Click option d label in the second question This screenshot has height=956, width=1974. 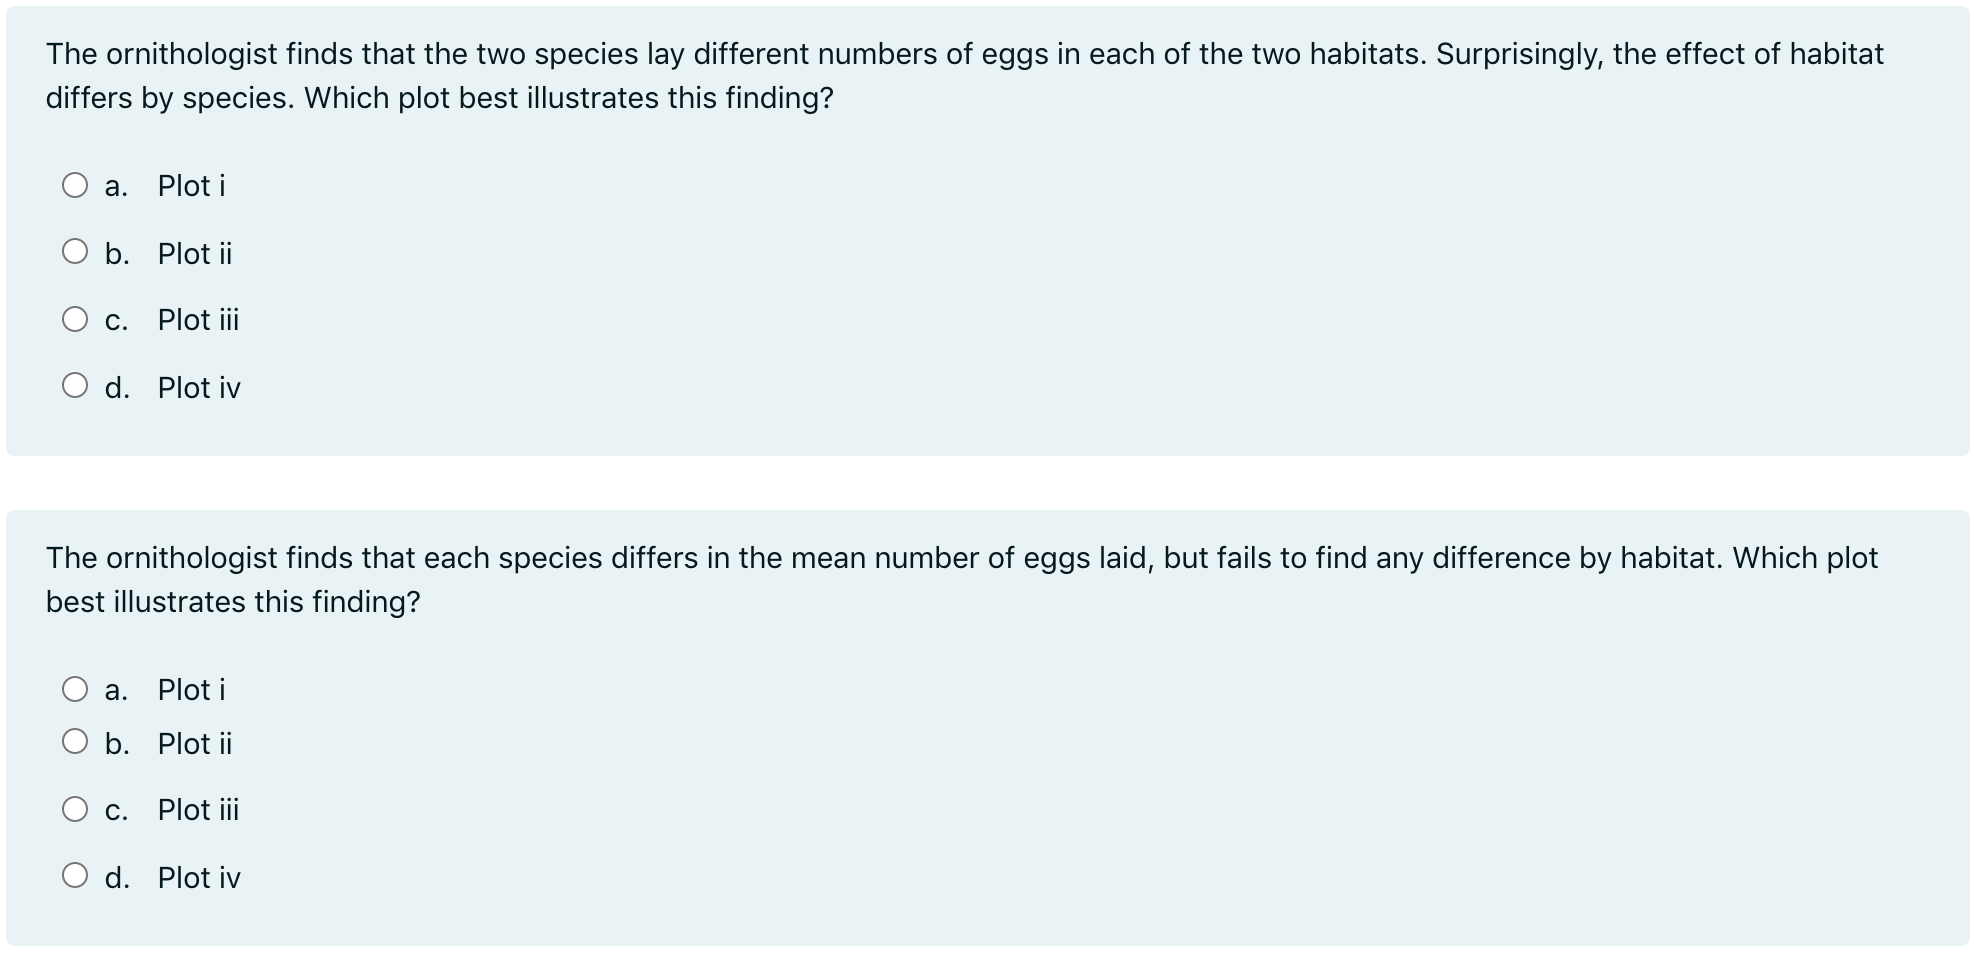point(119,877)
